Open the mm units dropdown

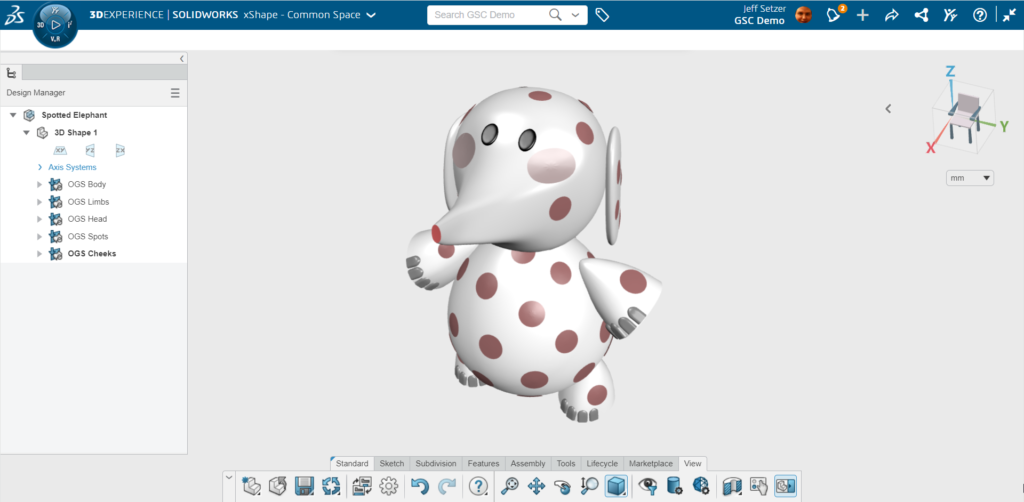pos(970,178)
